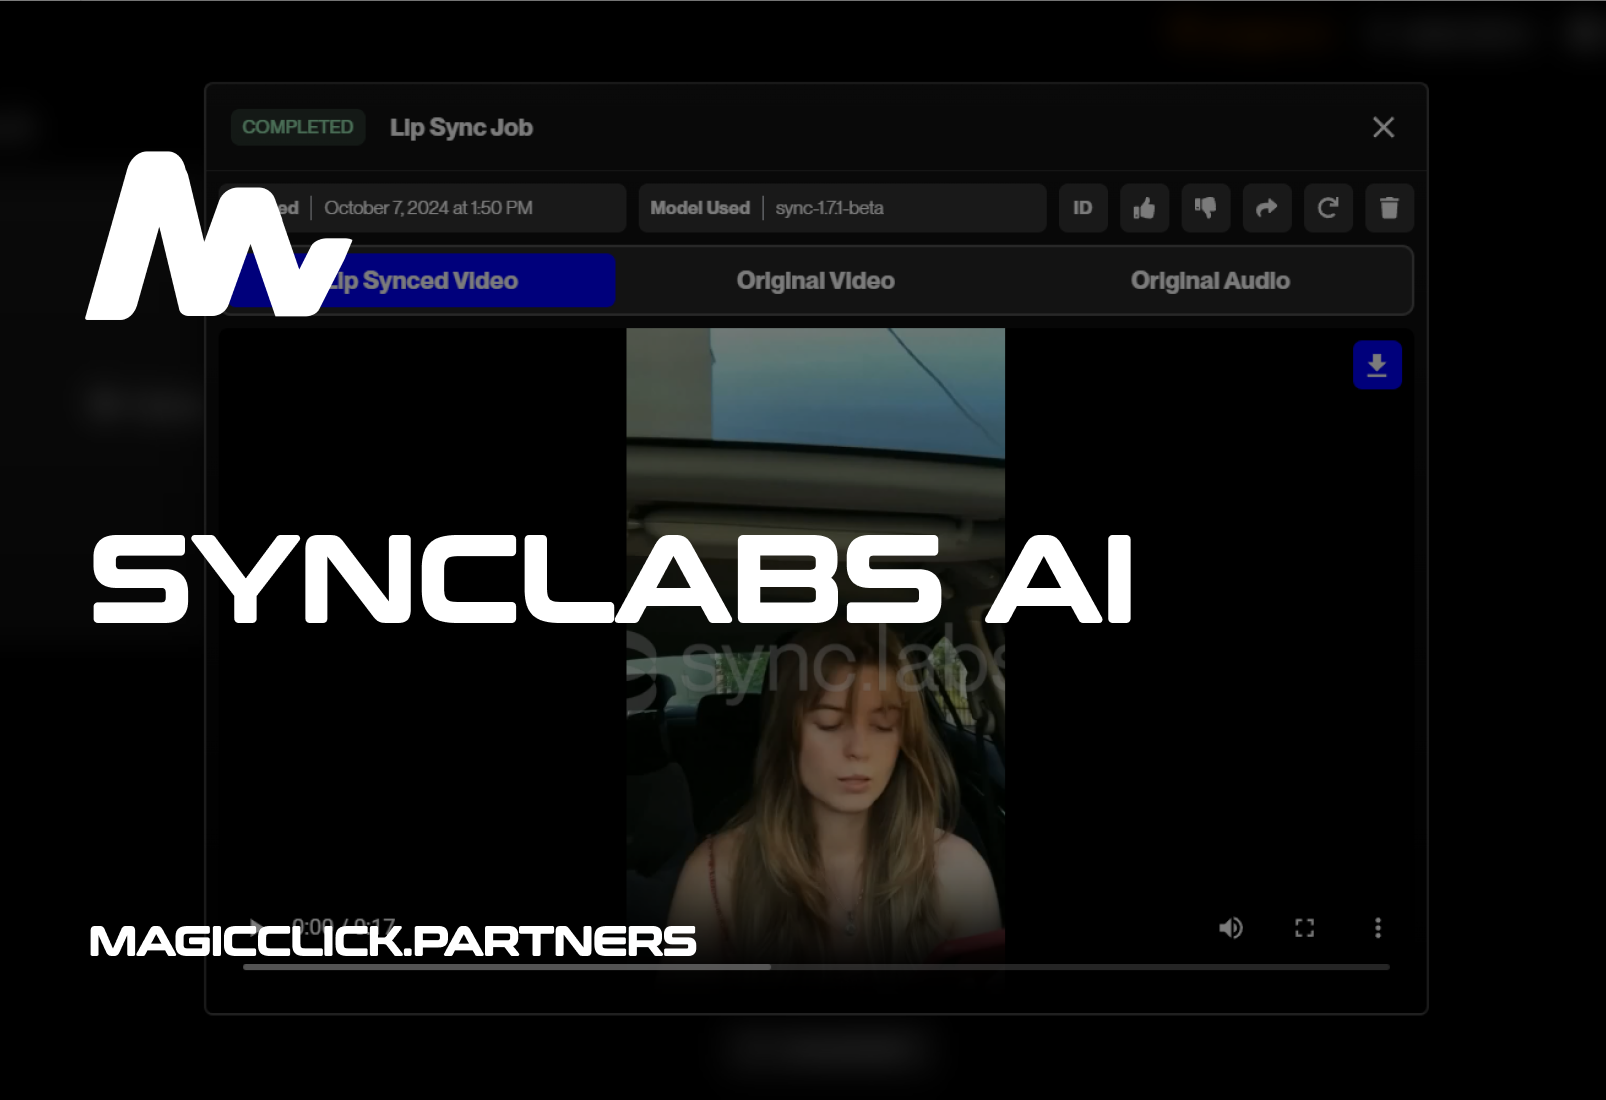Viewport: 1606px width, 1100px height.
Task: Copy the job ID with the ID button
Action: click(1083, 208)
